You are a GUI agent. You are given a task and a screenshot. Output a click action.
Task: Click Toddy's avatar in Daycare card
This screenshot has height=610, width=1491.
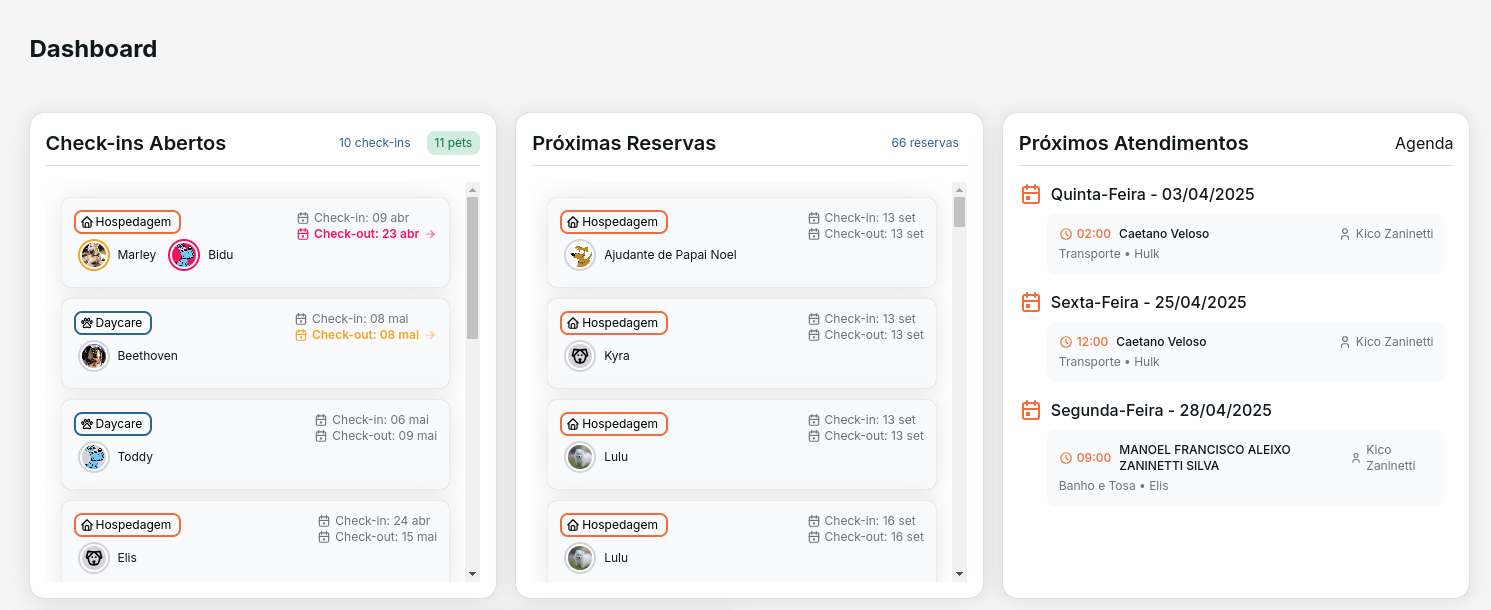tap(94, 457)
